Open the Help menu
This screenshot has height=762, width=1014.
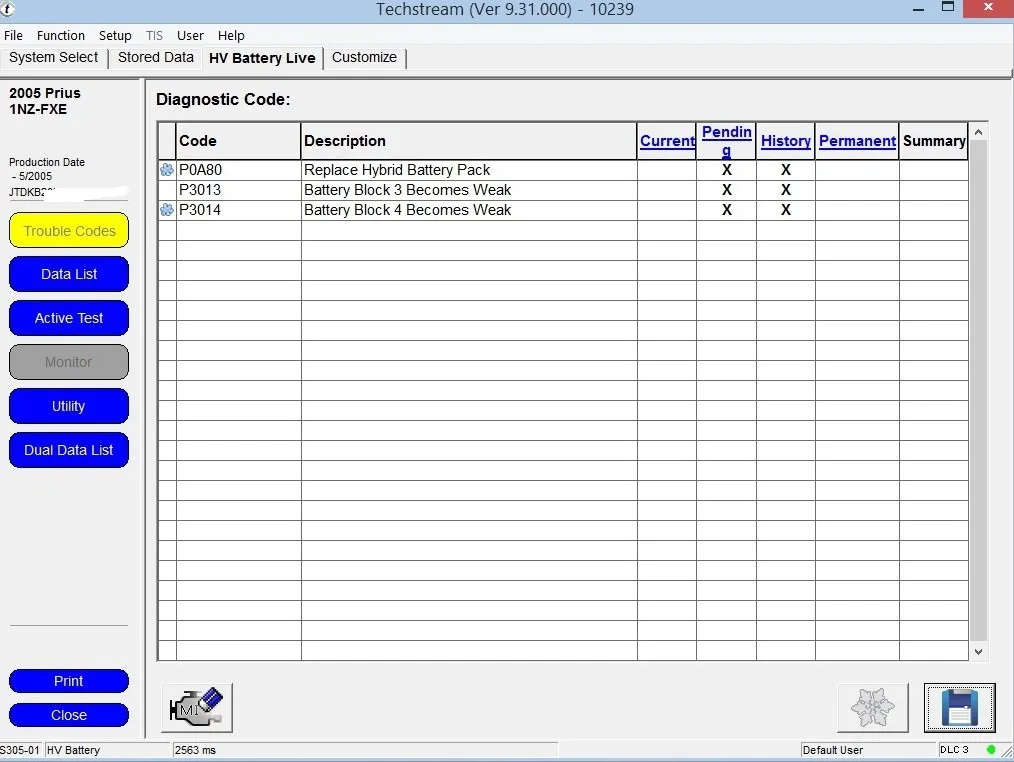click(x=231, y=36)
